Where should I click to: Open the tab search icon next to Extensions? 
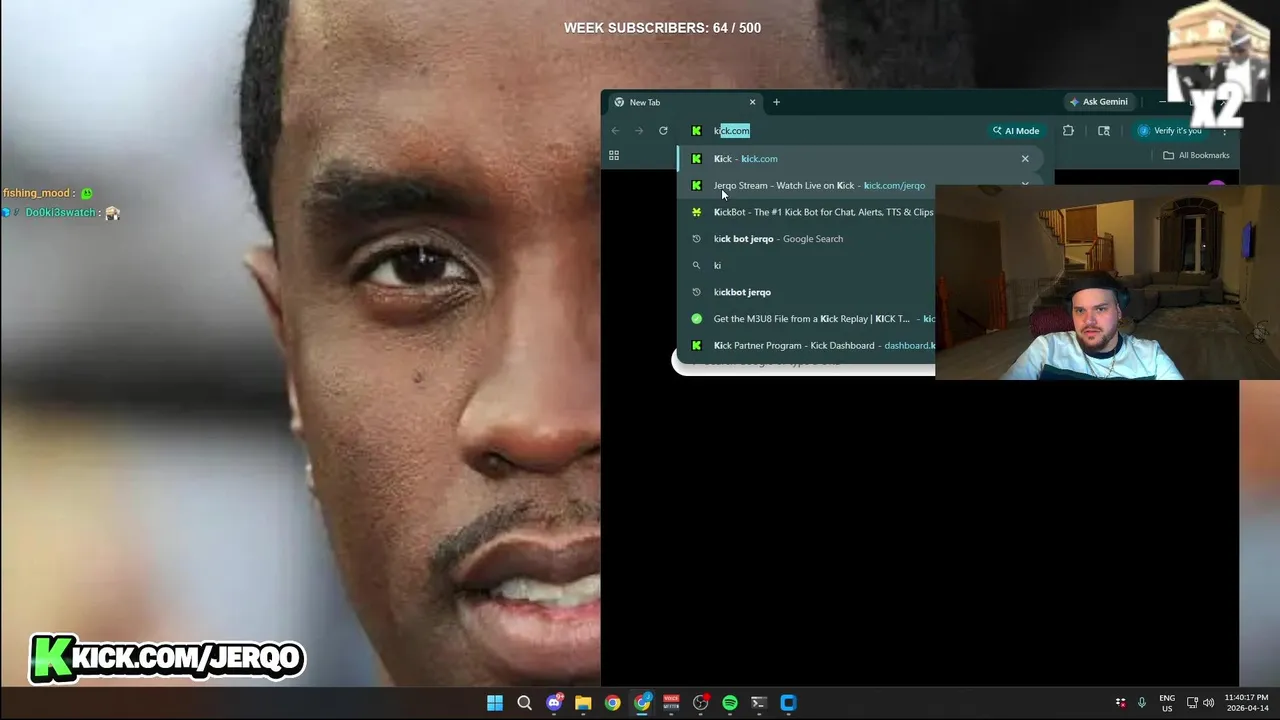pyautogui.click(x=1104, y=131)
